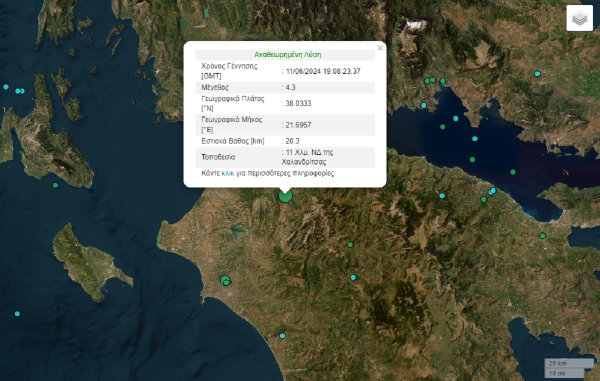This screenshot has width=600, height=381.
Task: Choose the cyan marker on the southern coast near the bottom edge
Action: click(x=282, y=336)
